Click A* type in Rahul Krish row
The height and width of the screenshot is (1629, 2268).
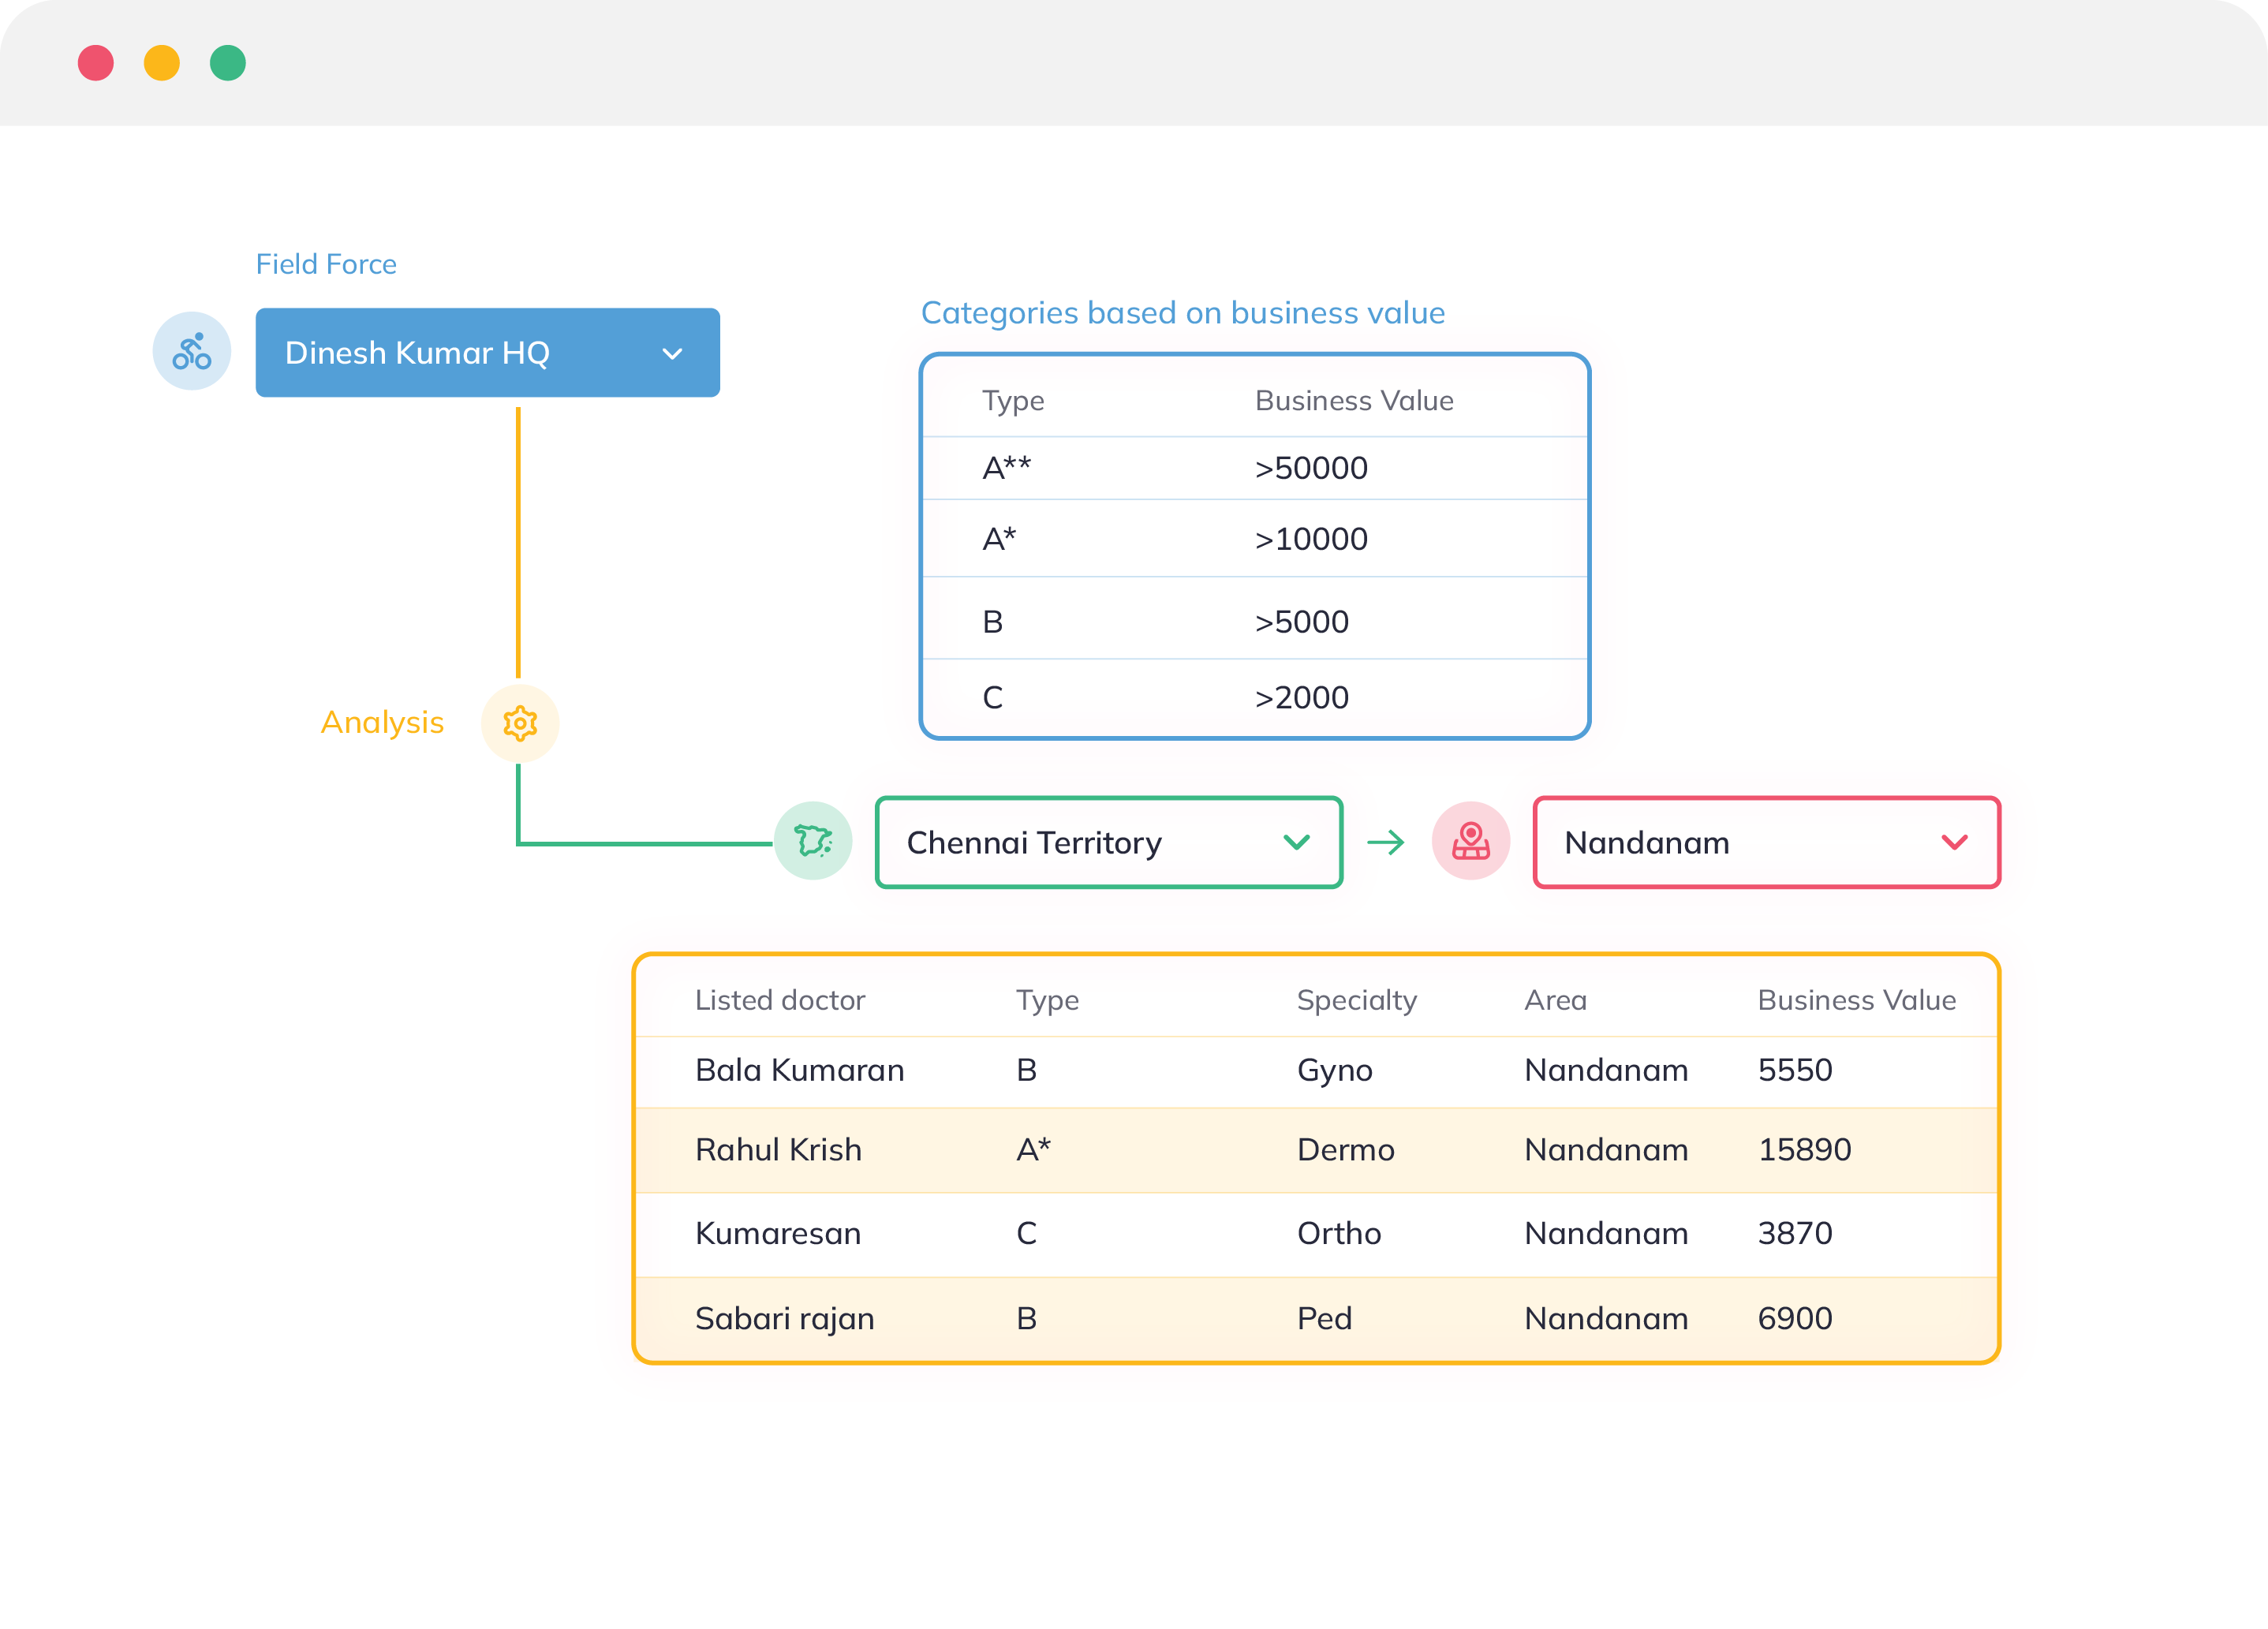click(x=1033, y=1150)
